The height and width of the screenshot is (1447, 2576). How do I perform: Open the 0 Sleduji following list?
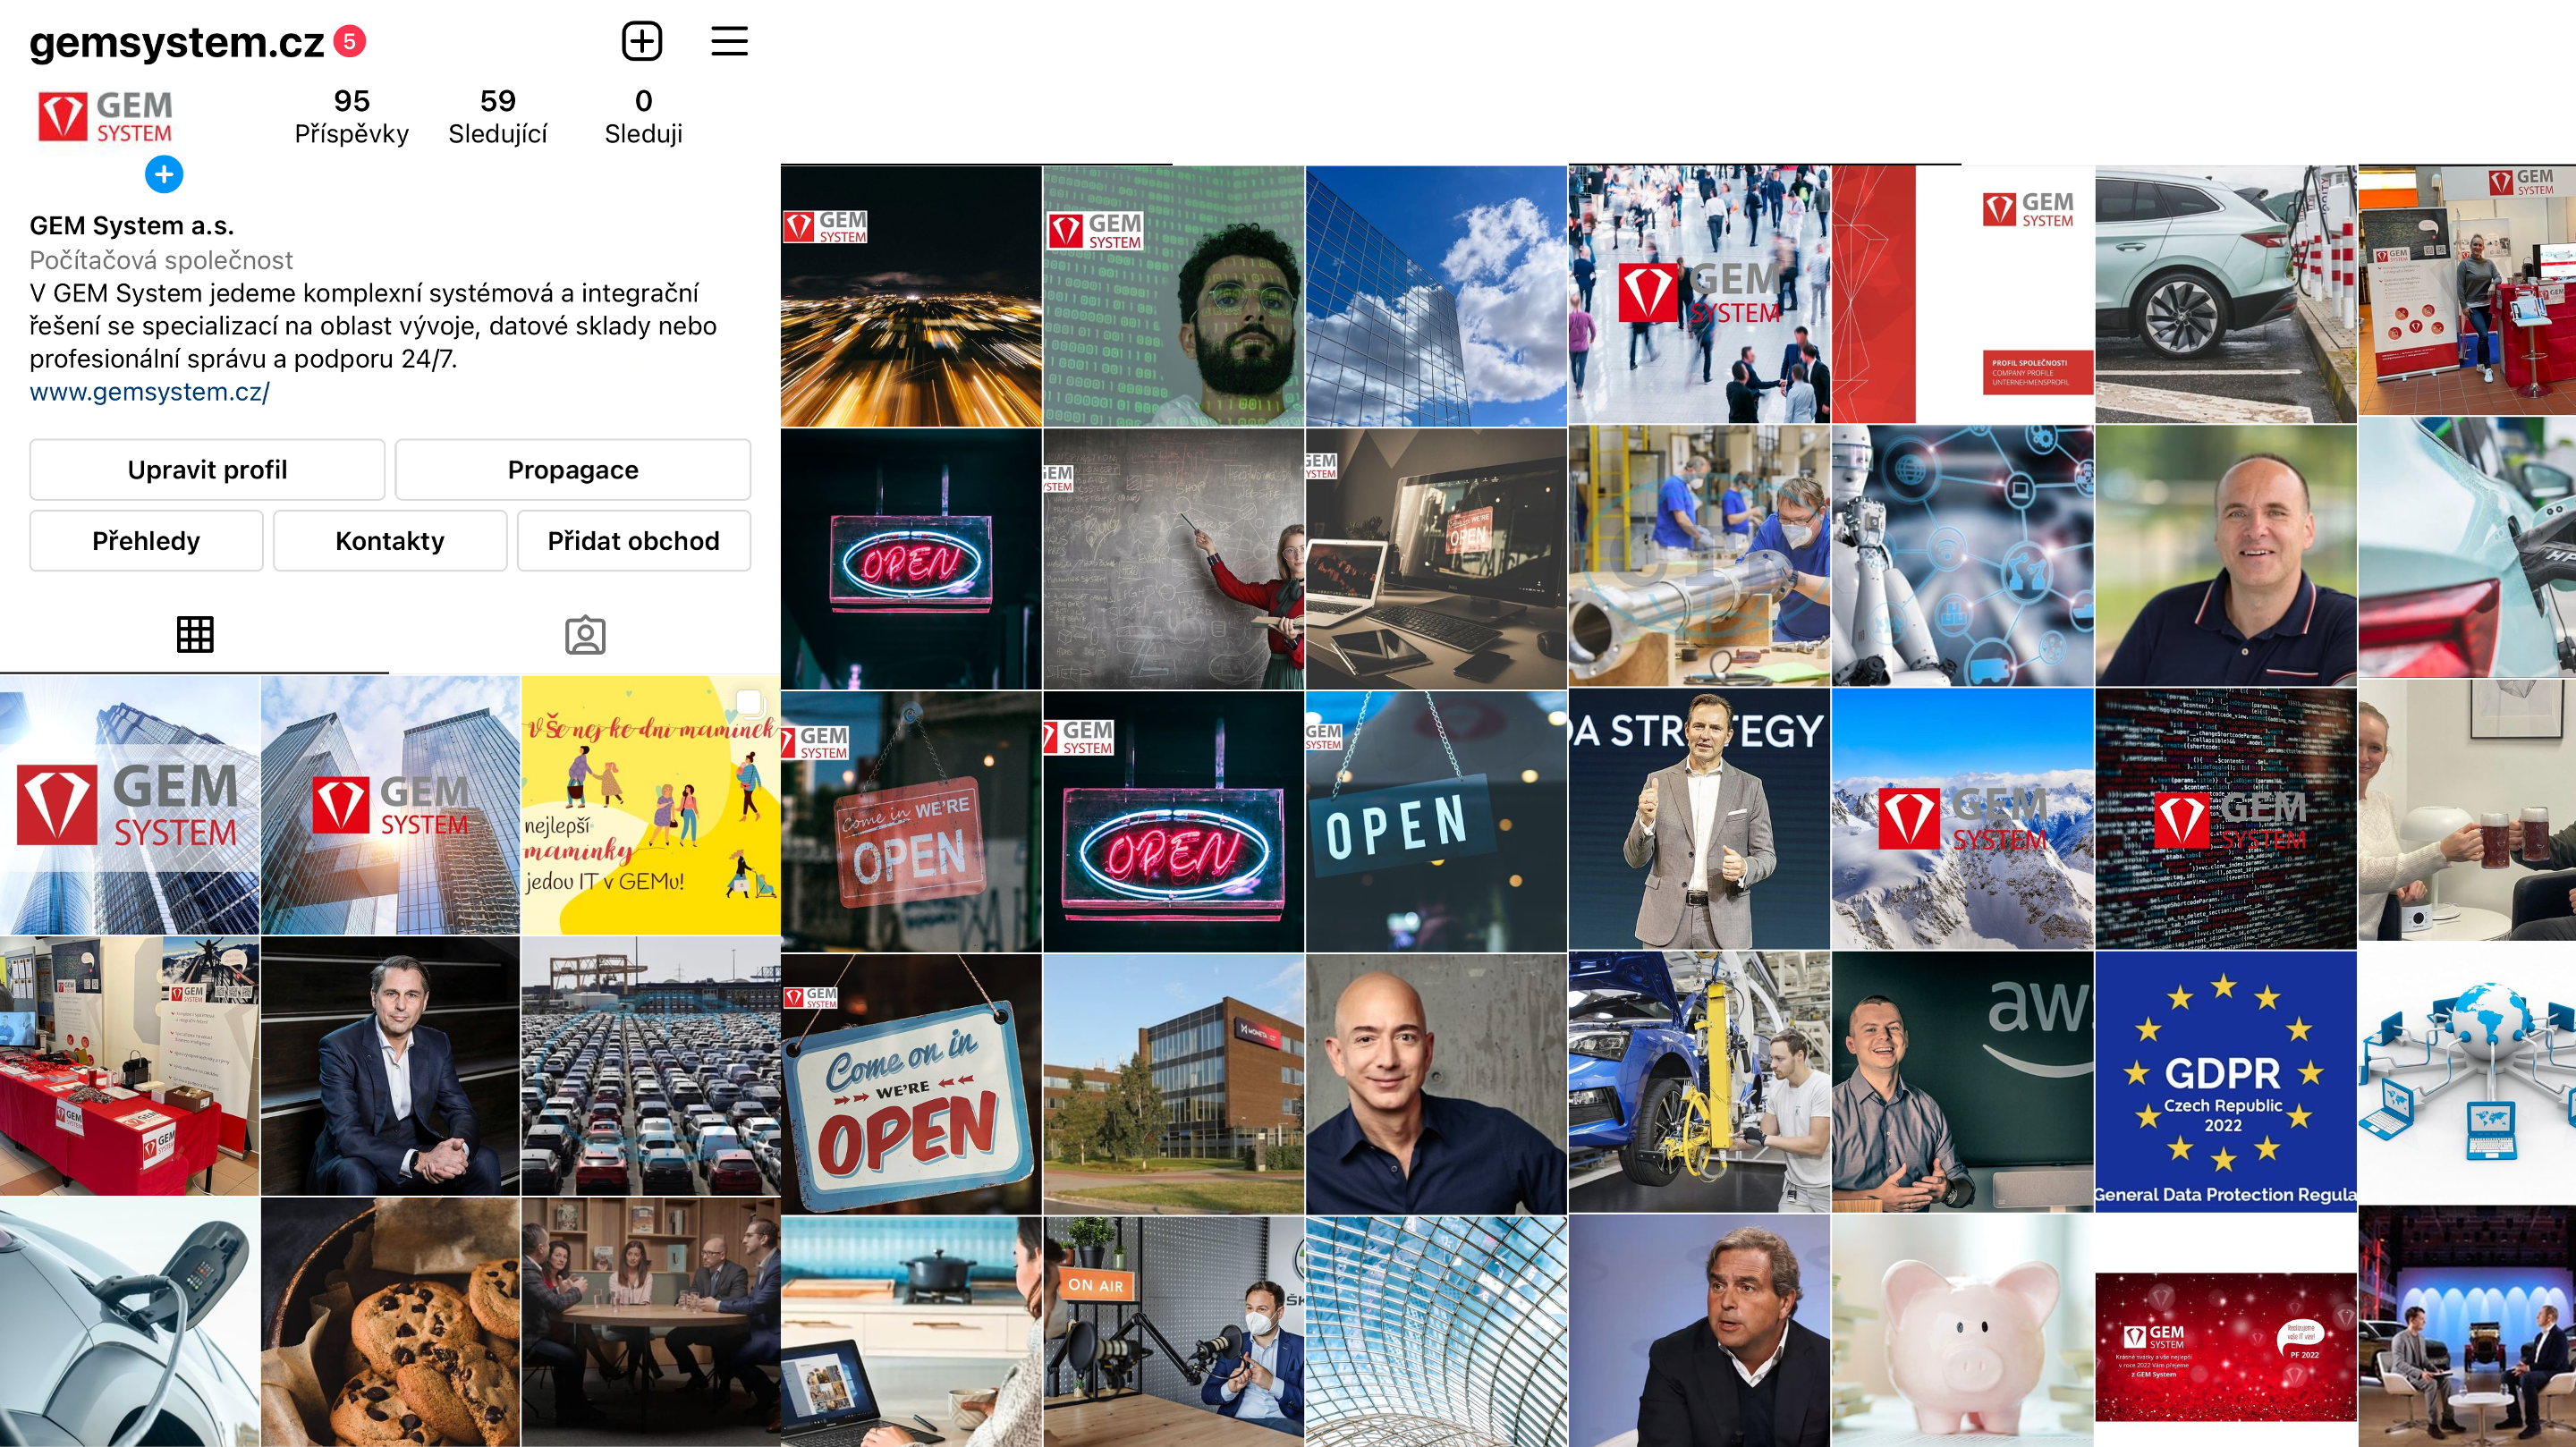[x=643, y=116]
